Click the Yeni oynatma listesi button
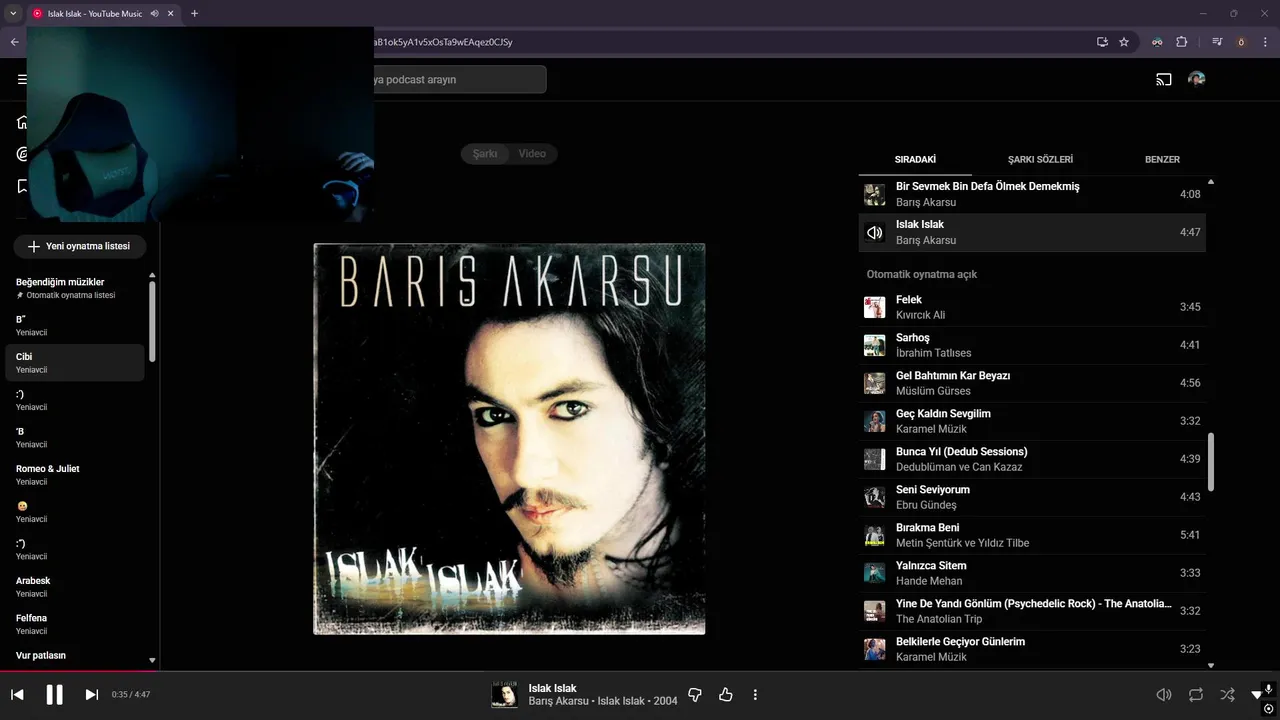Screen dimensions: 1280x720 tap(79, 246)
